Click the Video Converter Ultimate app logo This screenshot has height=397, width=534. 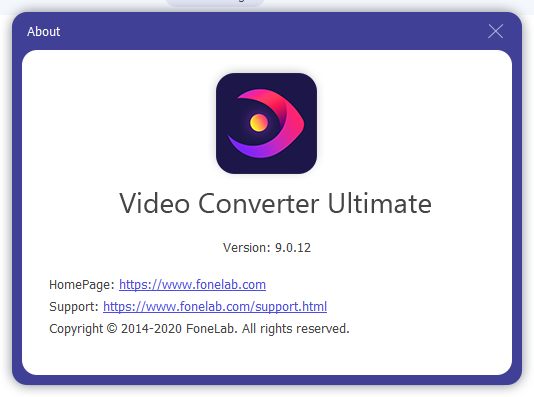pos(266,123)
